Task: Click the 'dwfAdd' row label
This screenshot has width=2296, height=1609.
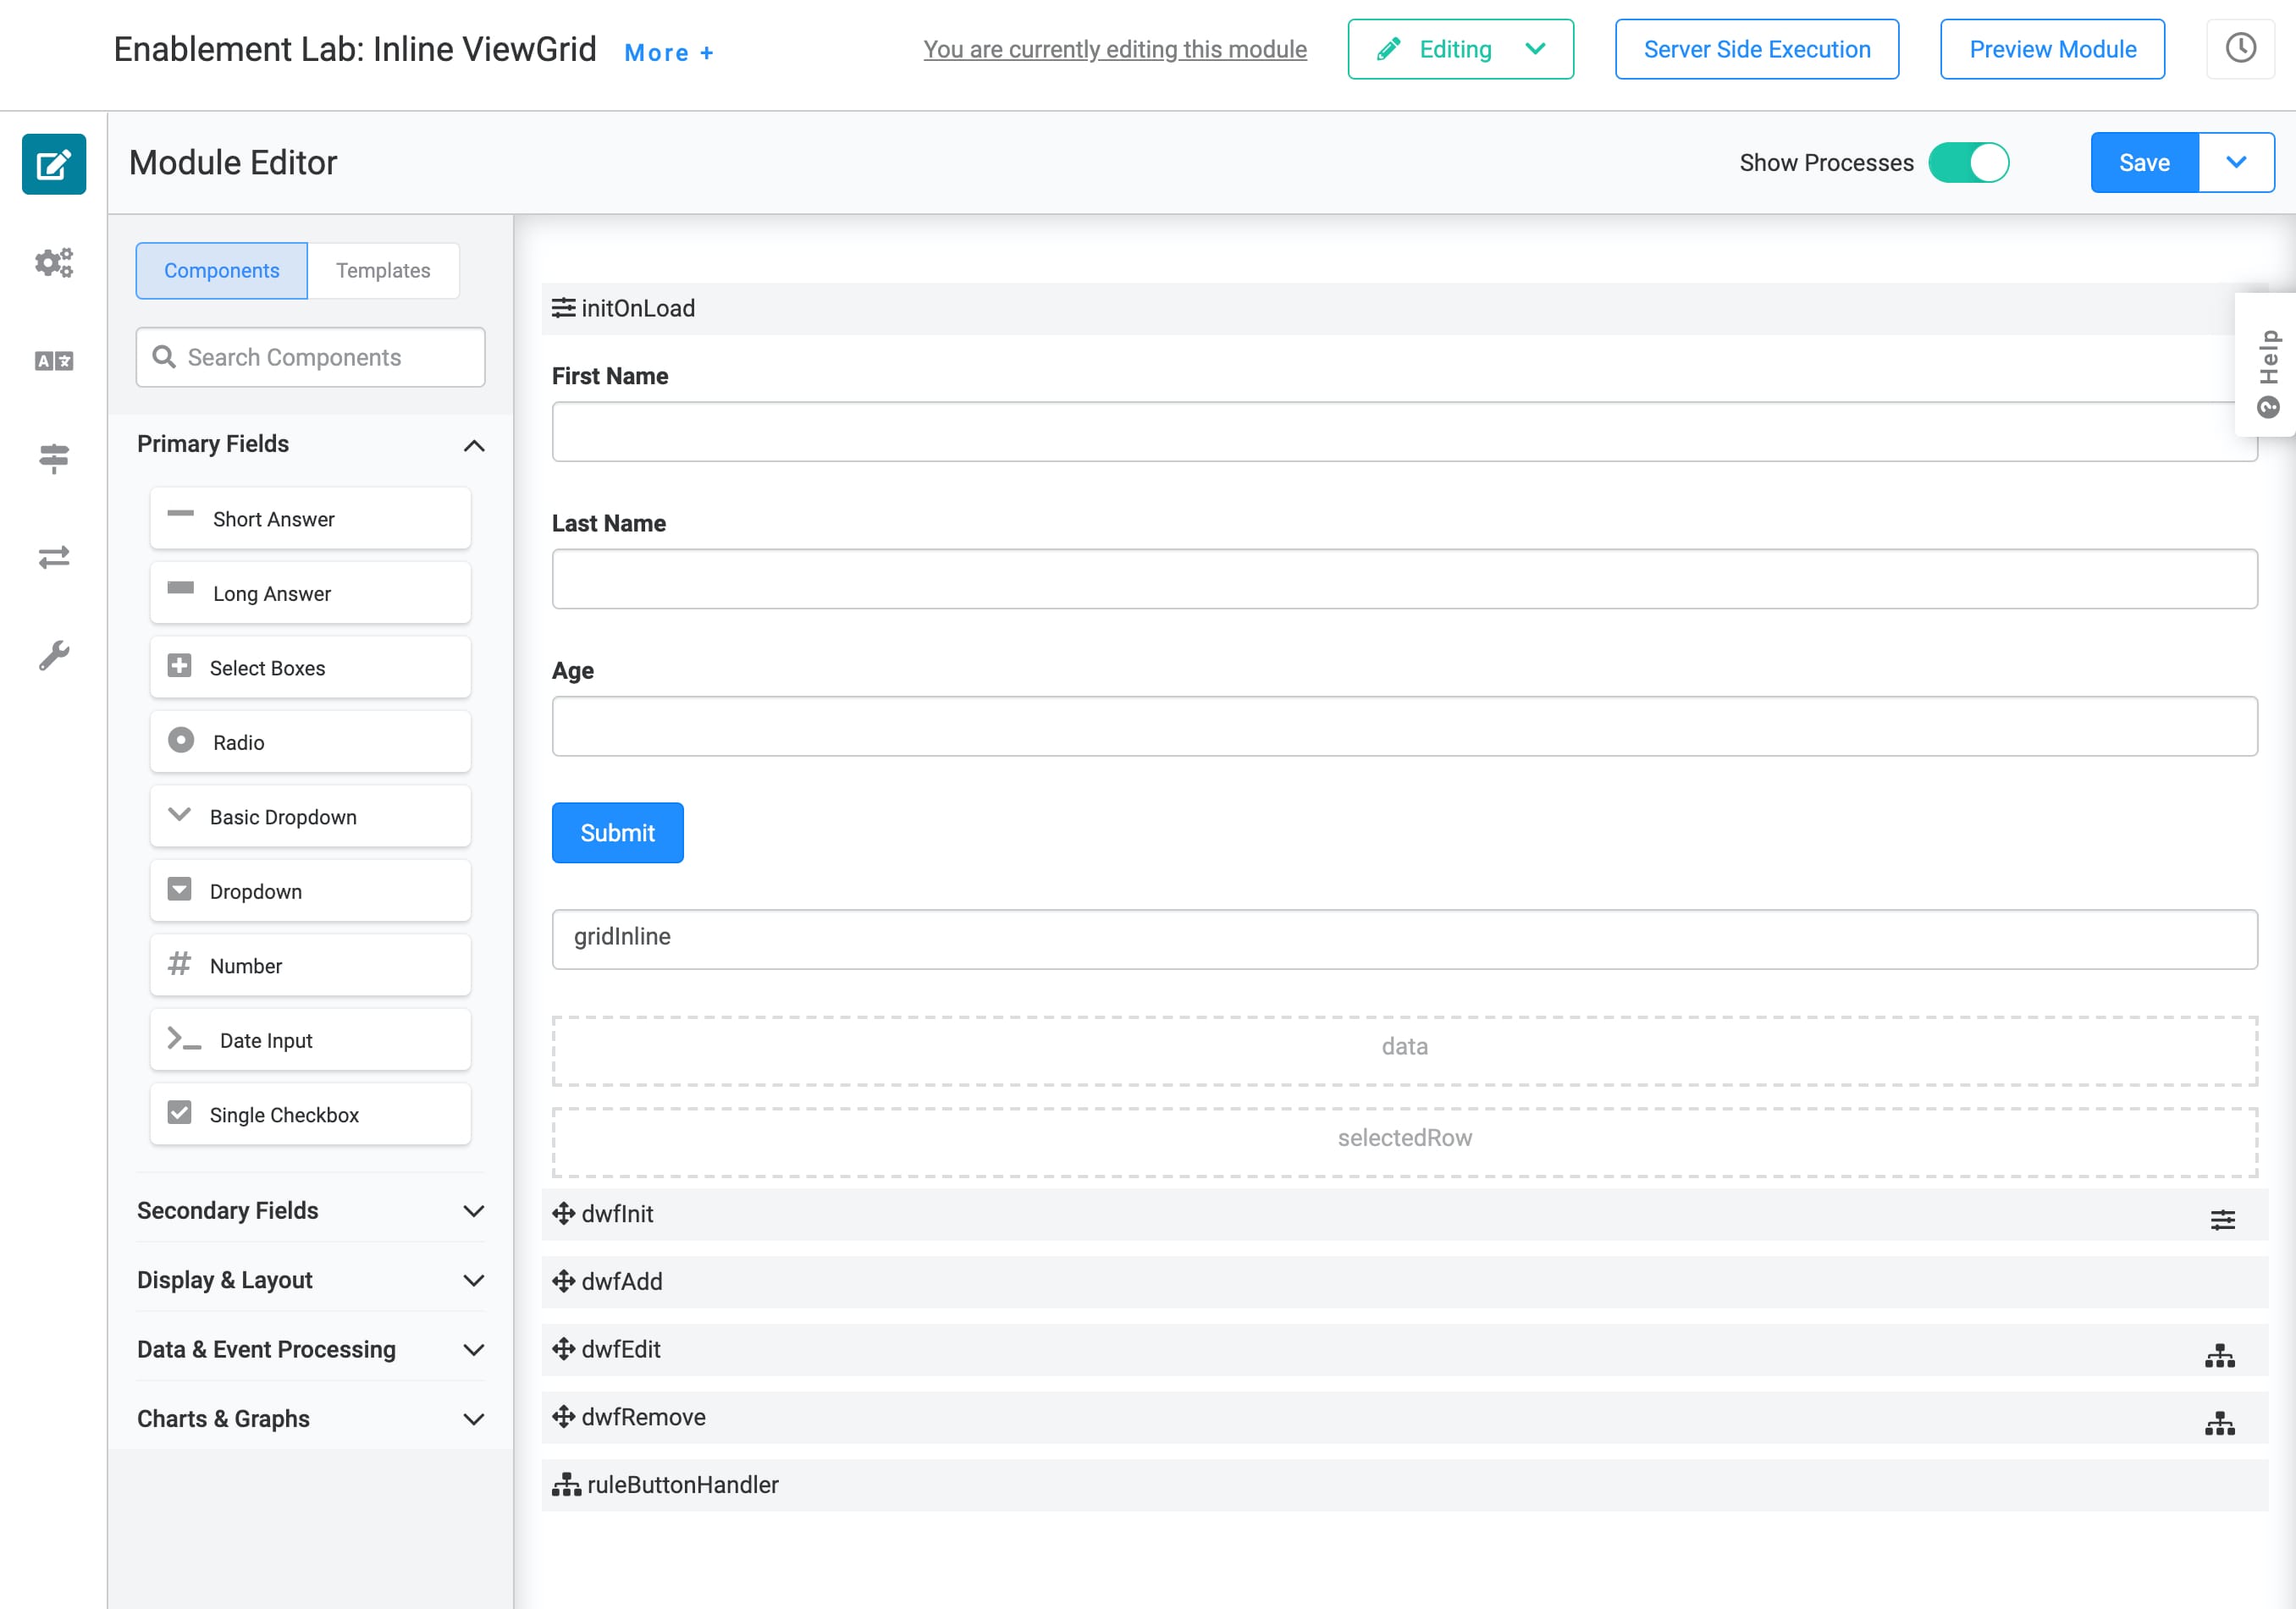Action: [622, 1281]
